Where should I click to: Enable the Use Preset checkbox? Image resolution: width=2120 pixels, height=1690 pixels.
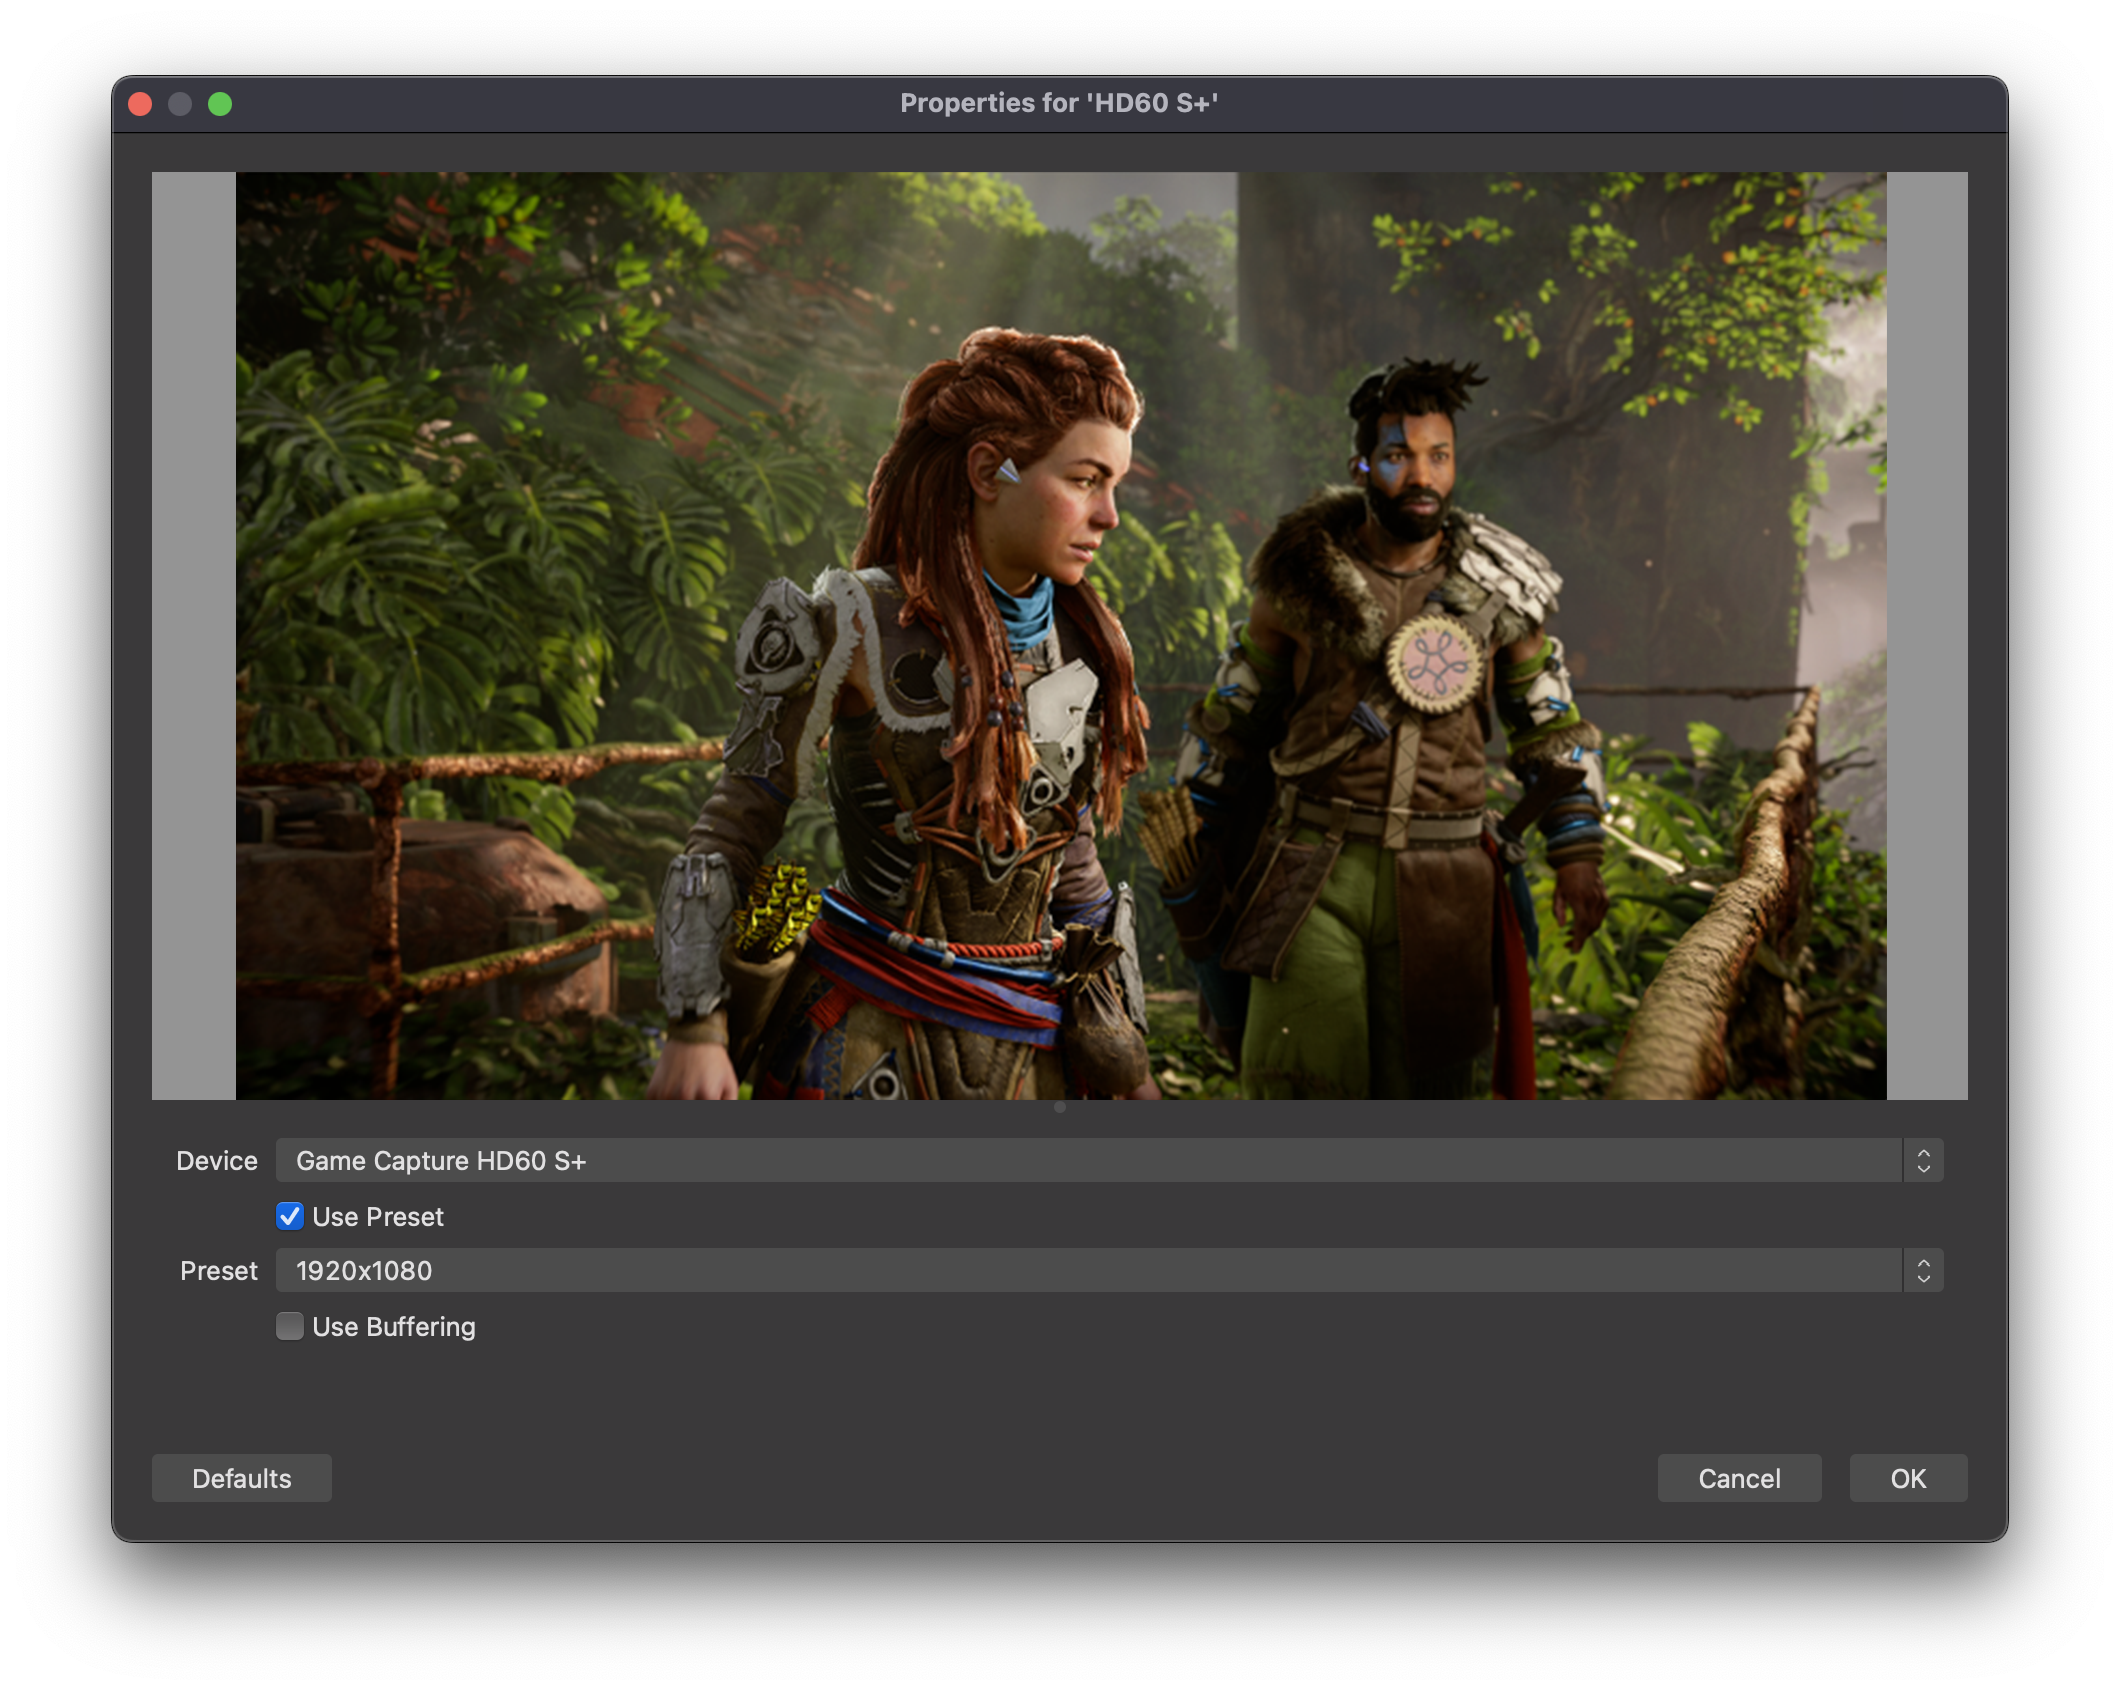click(x=290, y=1216)
